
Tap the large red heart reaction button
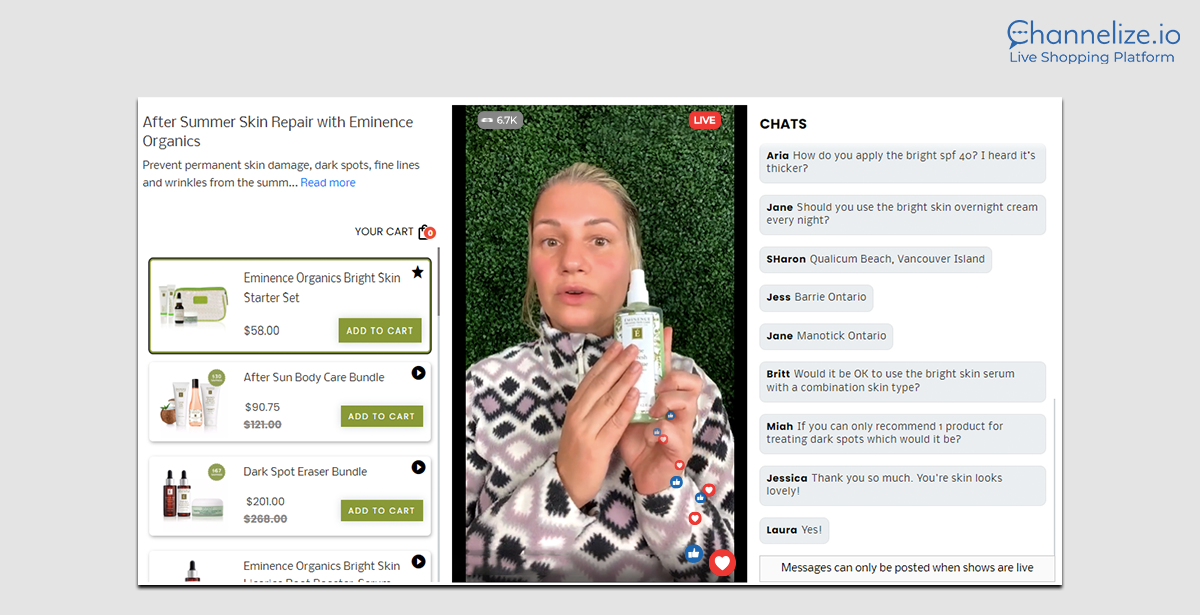(x=723, y=563)
